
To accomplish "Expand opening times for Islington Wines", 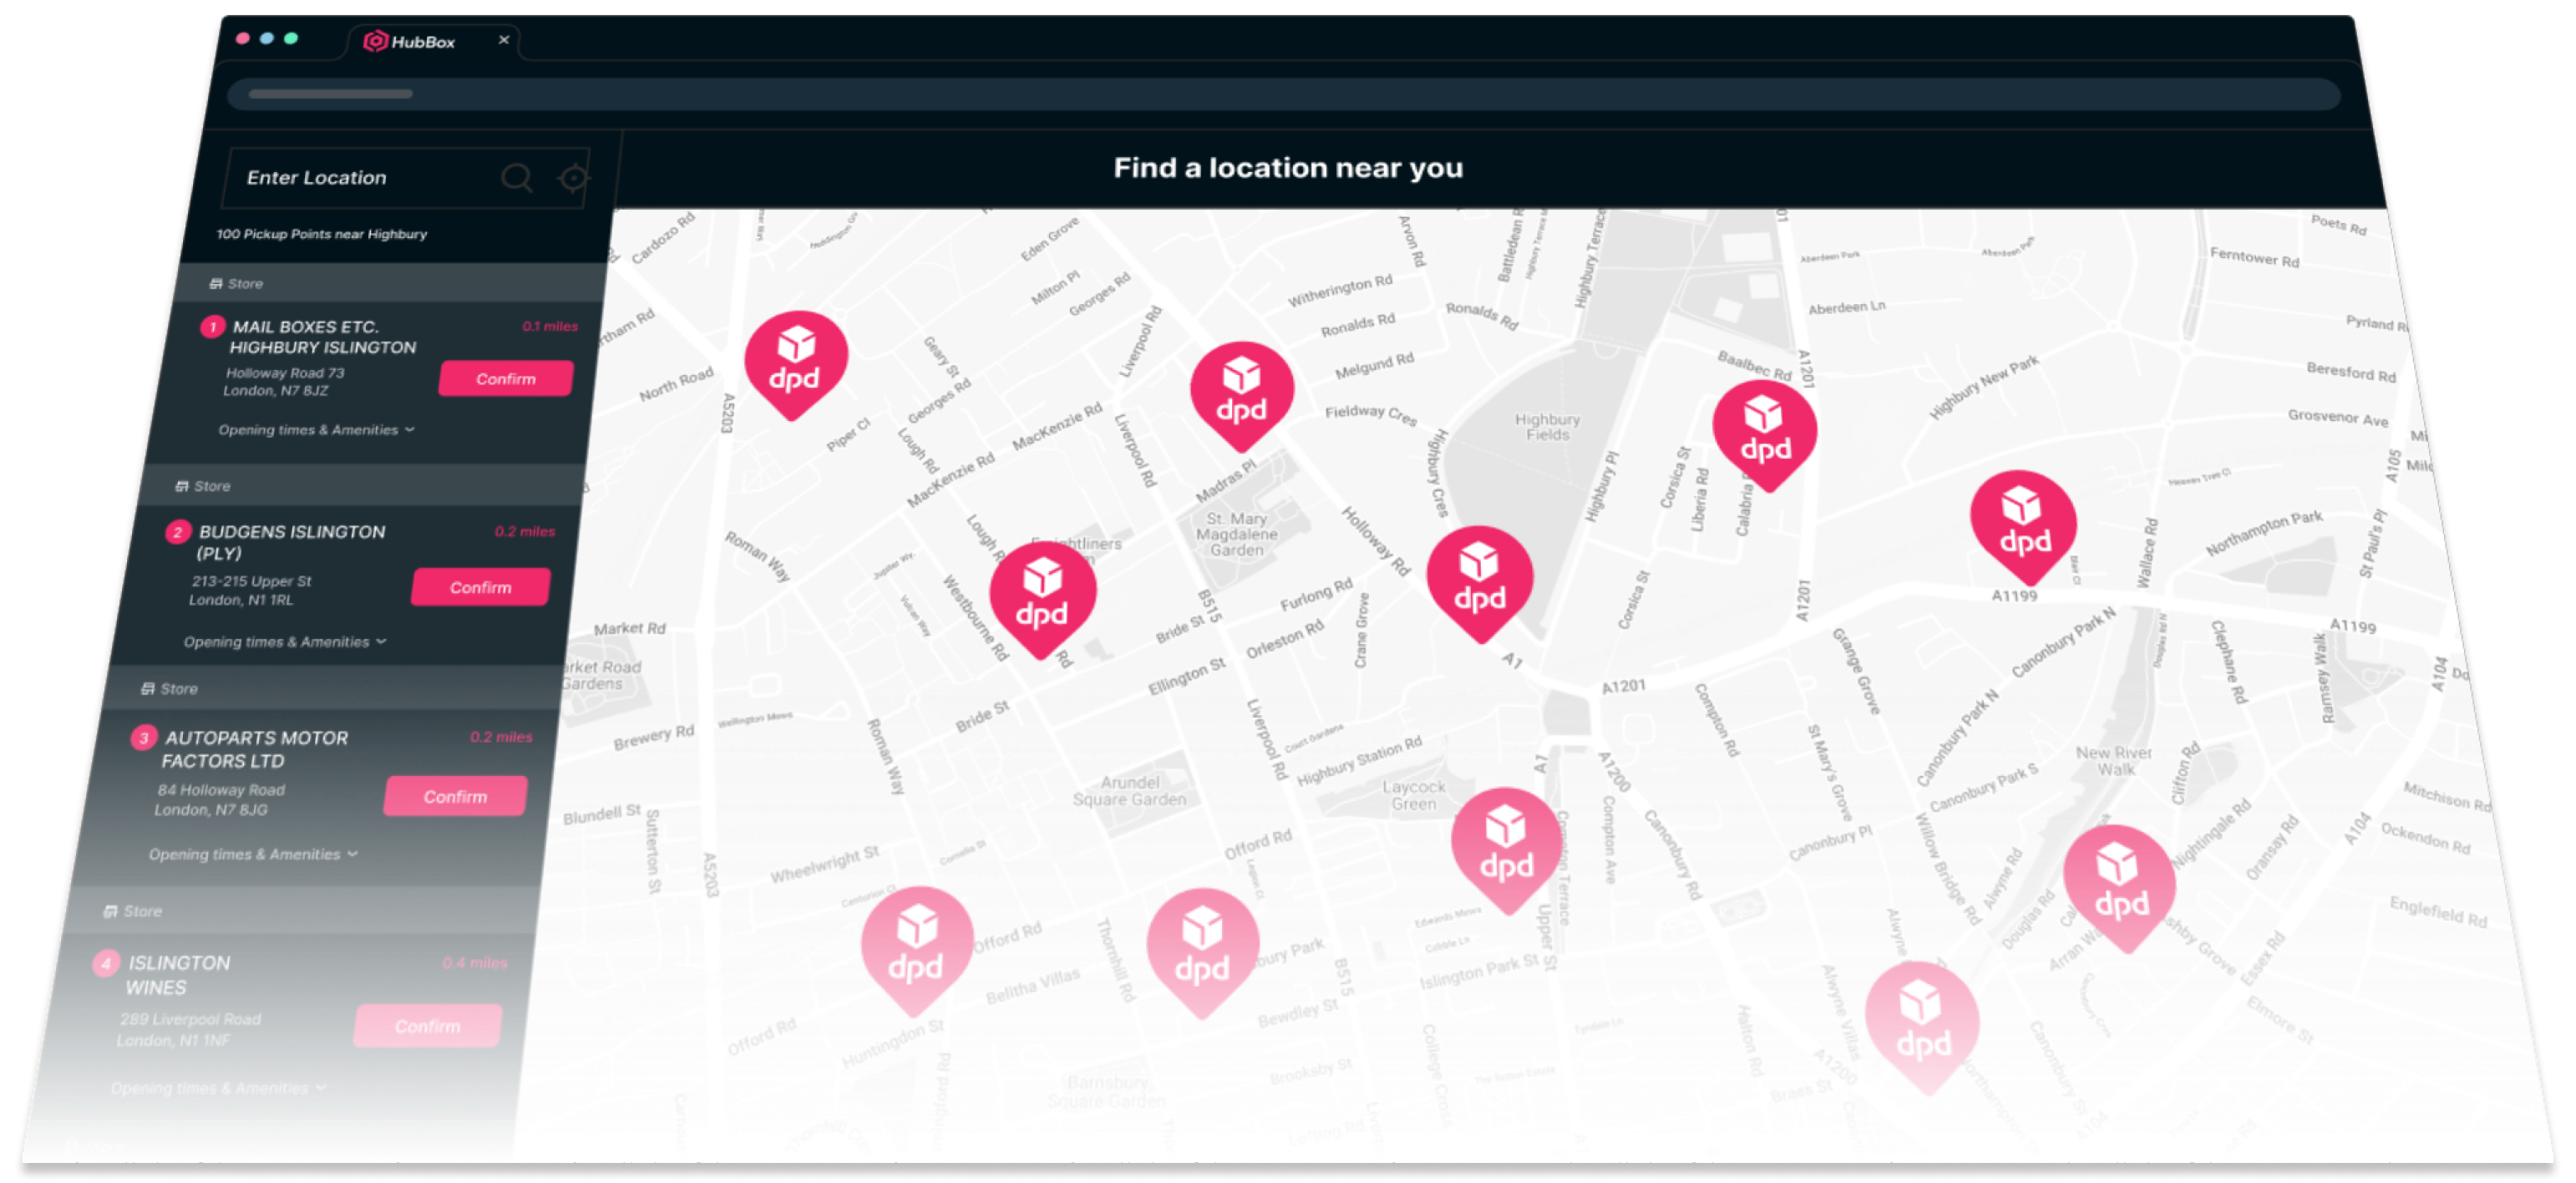I will coord(218,1088).
